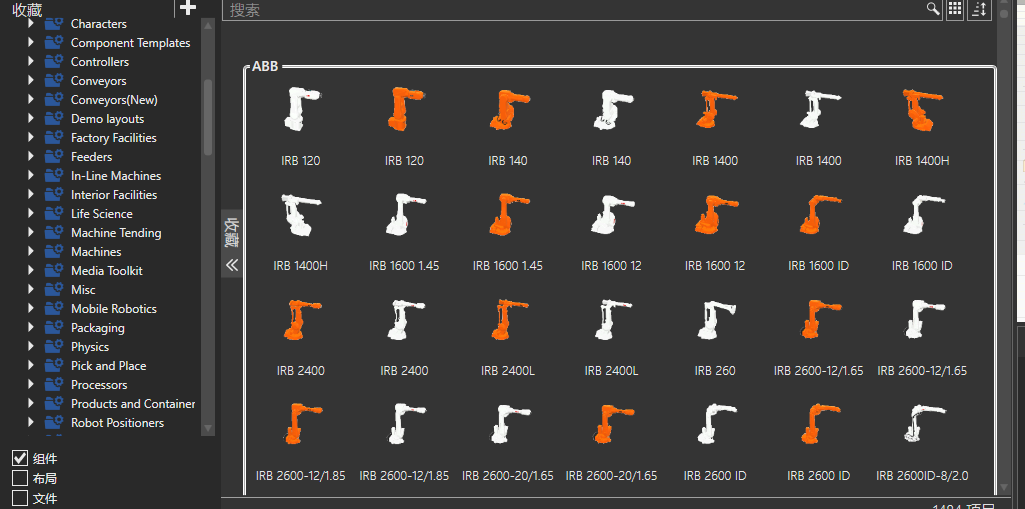This screenshot has width=1025, height=509.
Task: Click the Media Toolkit folder icon
Action: [x=54, y=271]
